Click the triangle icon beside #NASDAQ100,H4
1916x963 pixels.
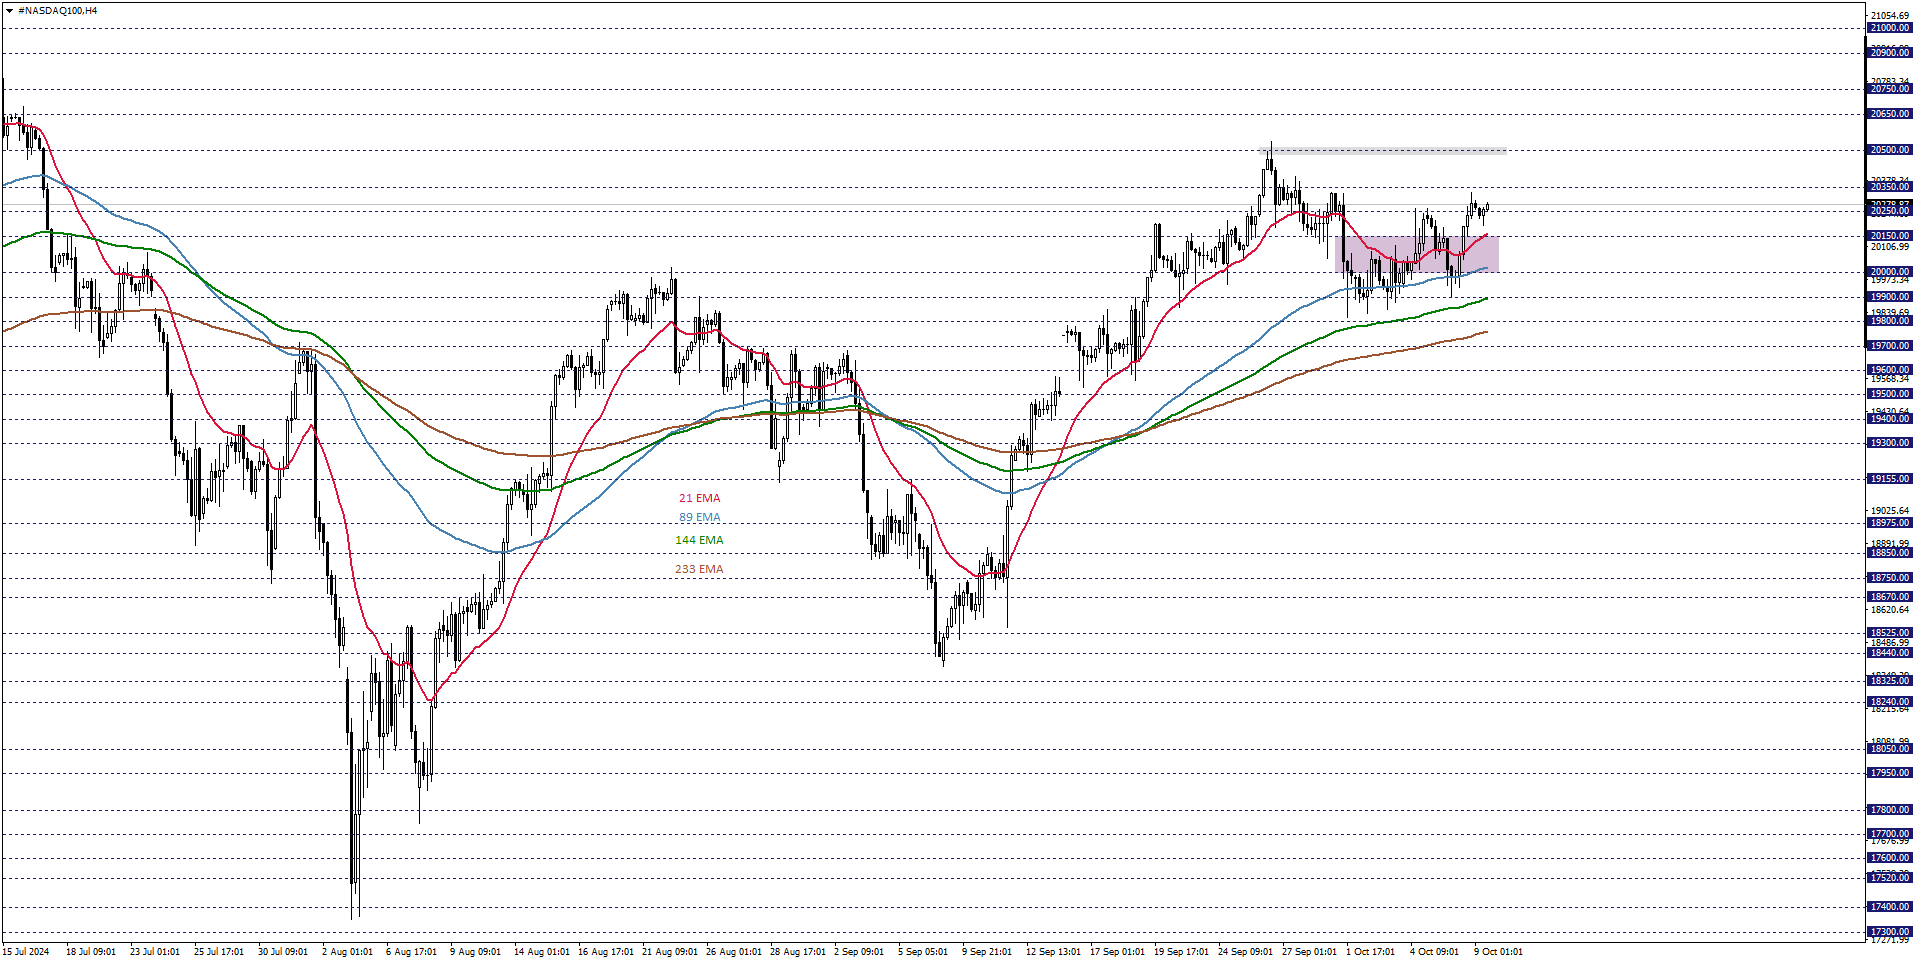[x=9, y=11]
